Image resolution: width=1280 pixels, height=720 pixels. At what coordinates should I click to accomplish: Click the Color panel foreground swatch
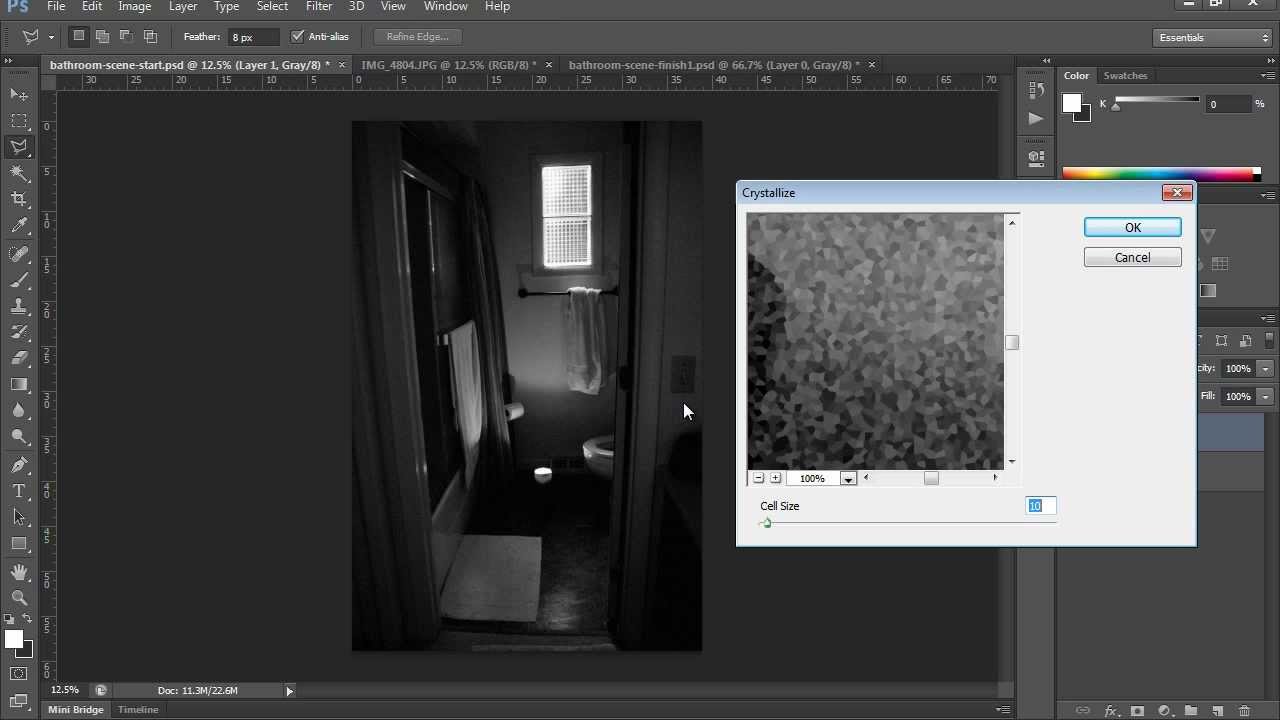click(1072, 103)
